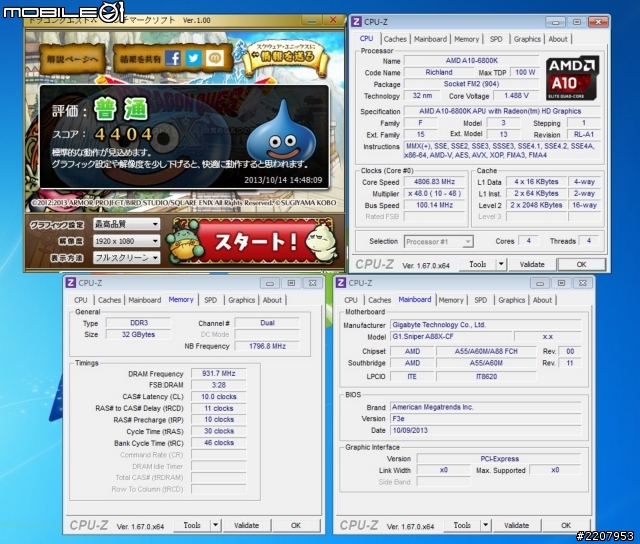Minimize the top CPU-Z window
The width and height of the screenshot is (640, 544).
(x=556, y=22)
